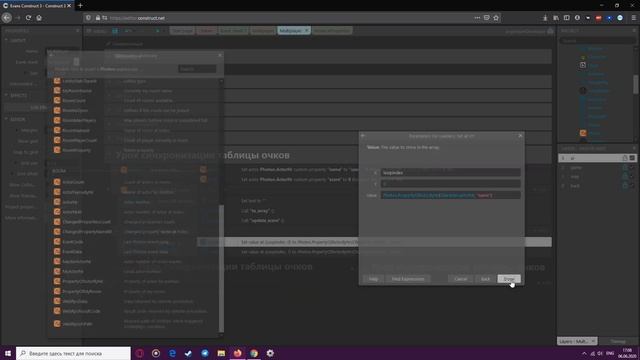Click the Project panel scrollbar
This screenshot has width=640, height=360.
point(636,84)
